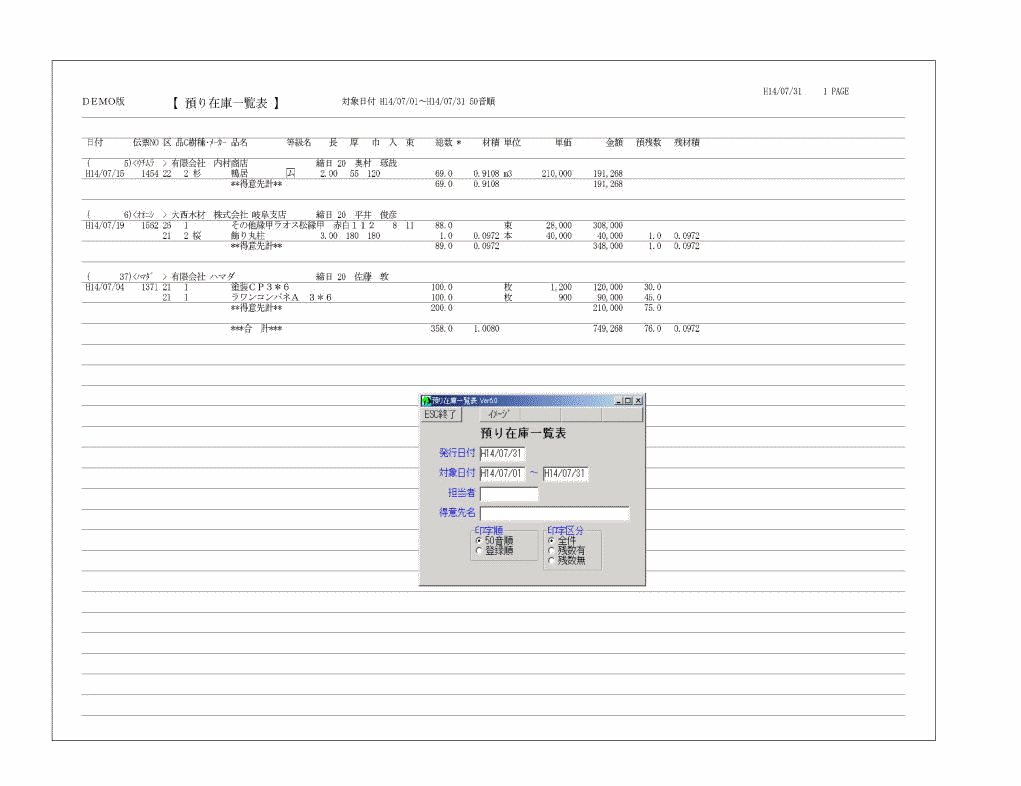Choose the 残数無 radio button

pyautogui.click(x=551, y=561)
